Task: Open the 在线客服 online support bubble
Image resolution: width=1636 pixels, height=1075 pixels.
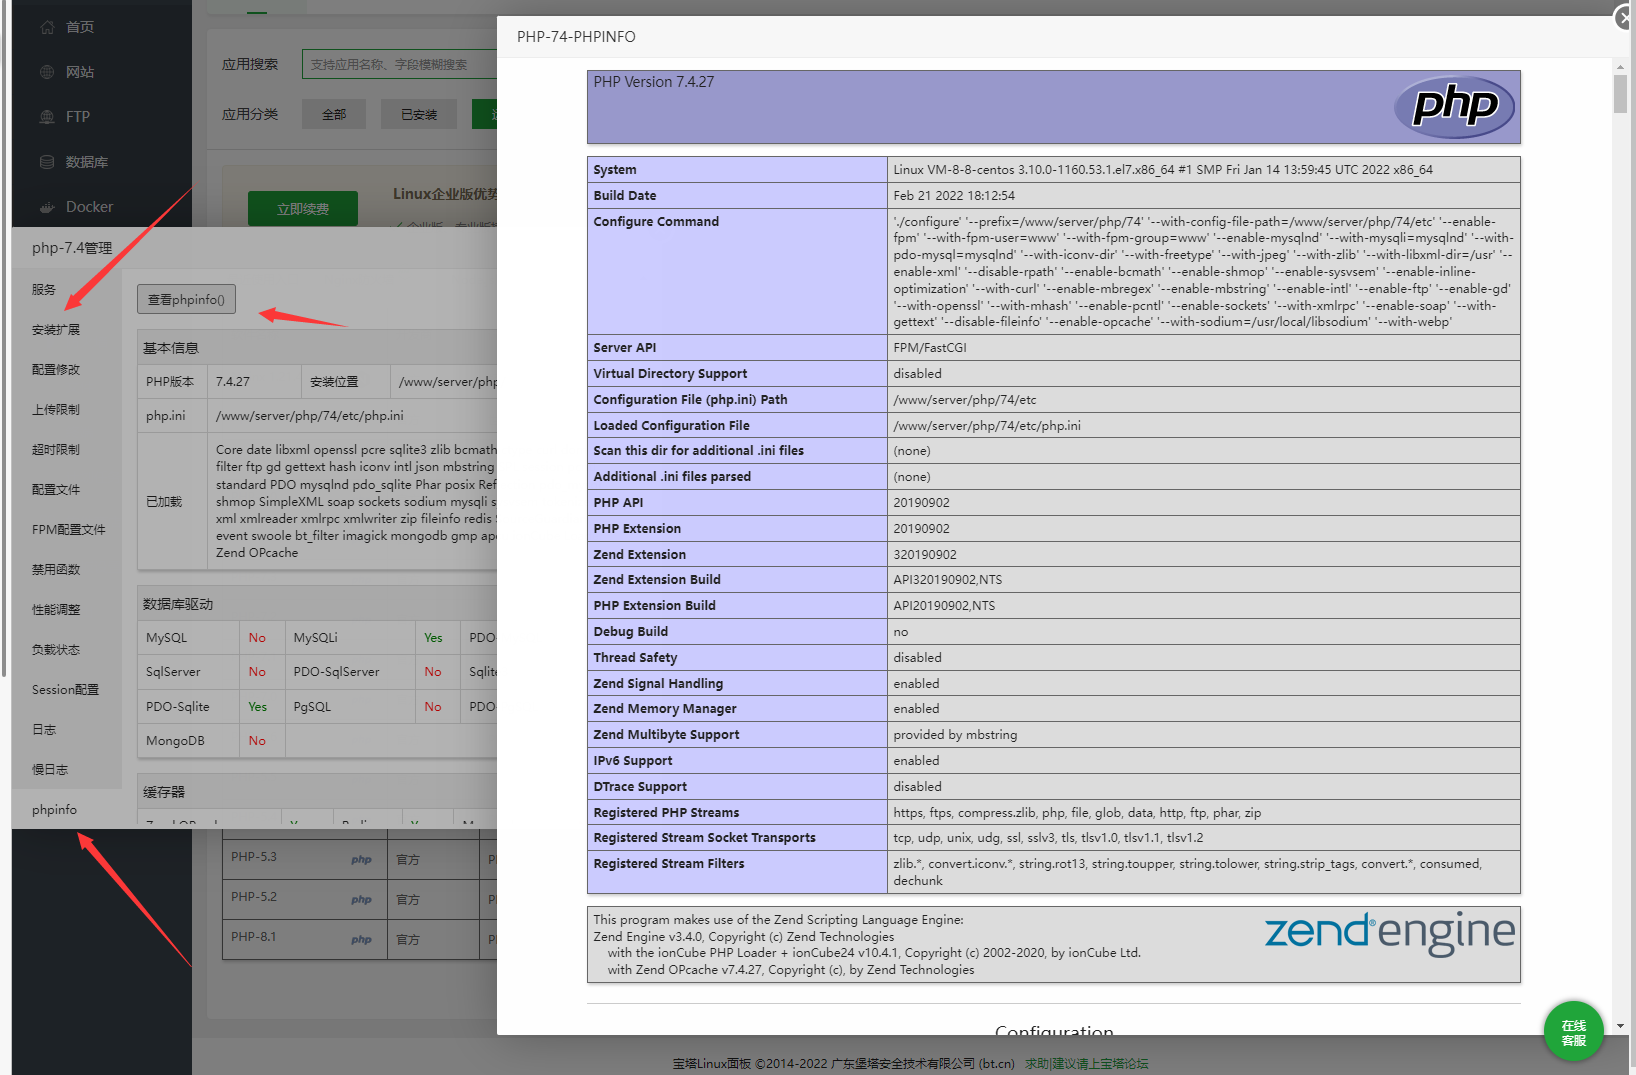Action: (1573, 1031)
